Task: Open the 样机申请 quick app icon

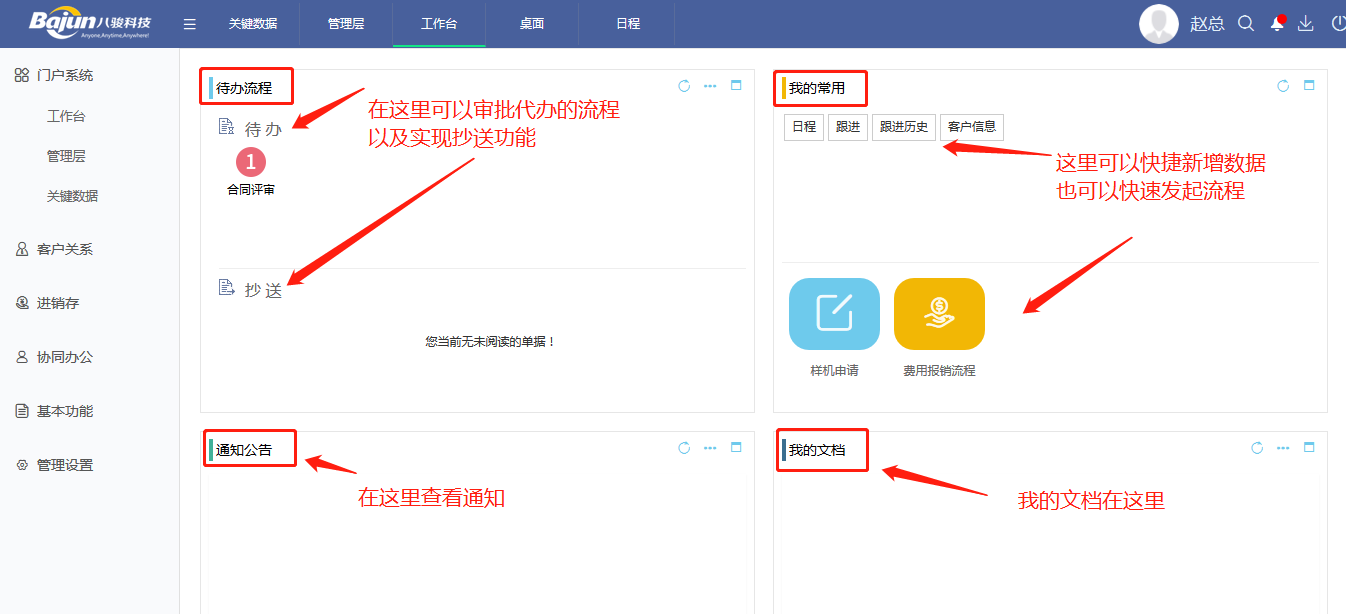Action: (833, 313)
